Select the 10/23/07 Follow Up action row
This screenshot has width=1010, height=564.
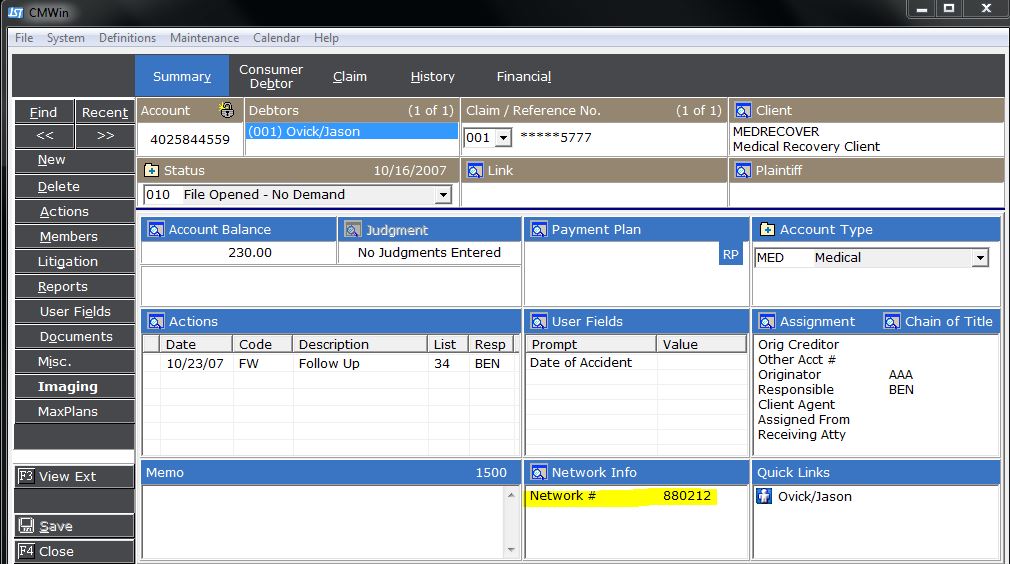point(330,363)
